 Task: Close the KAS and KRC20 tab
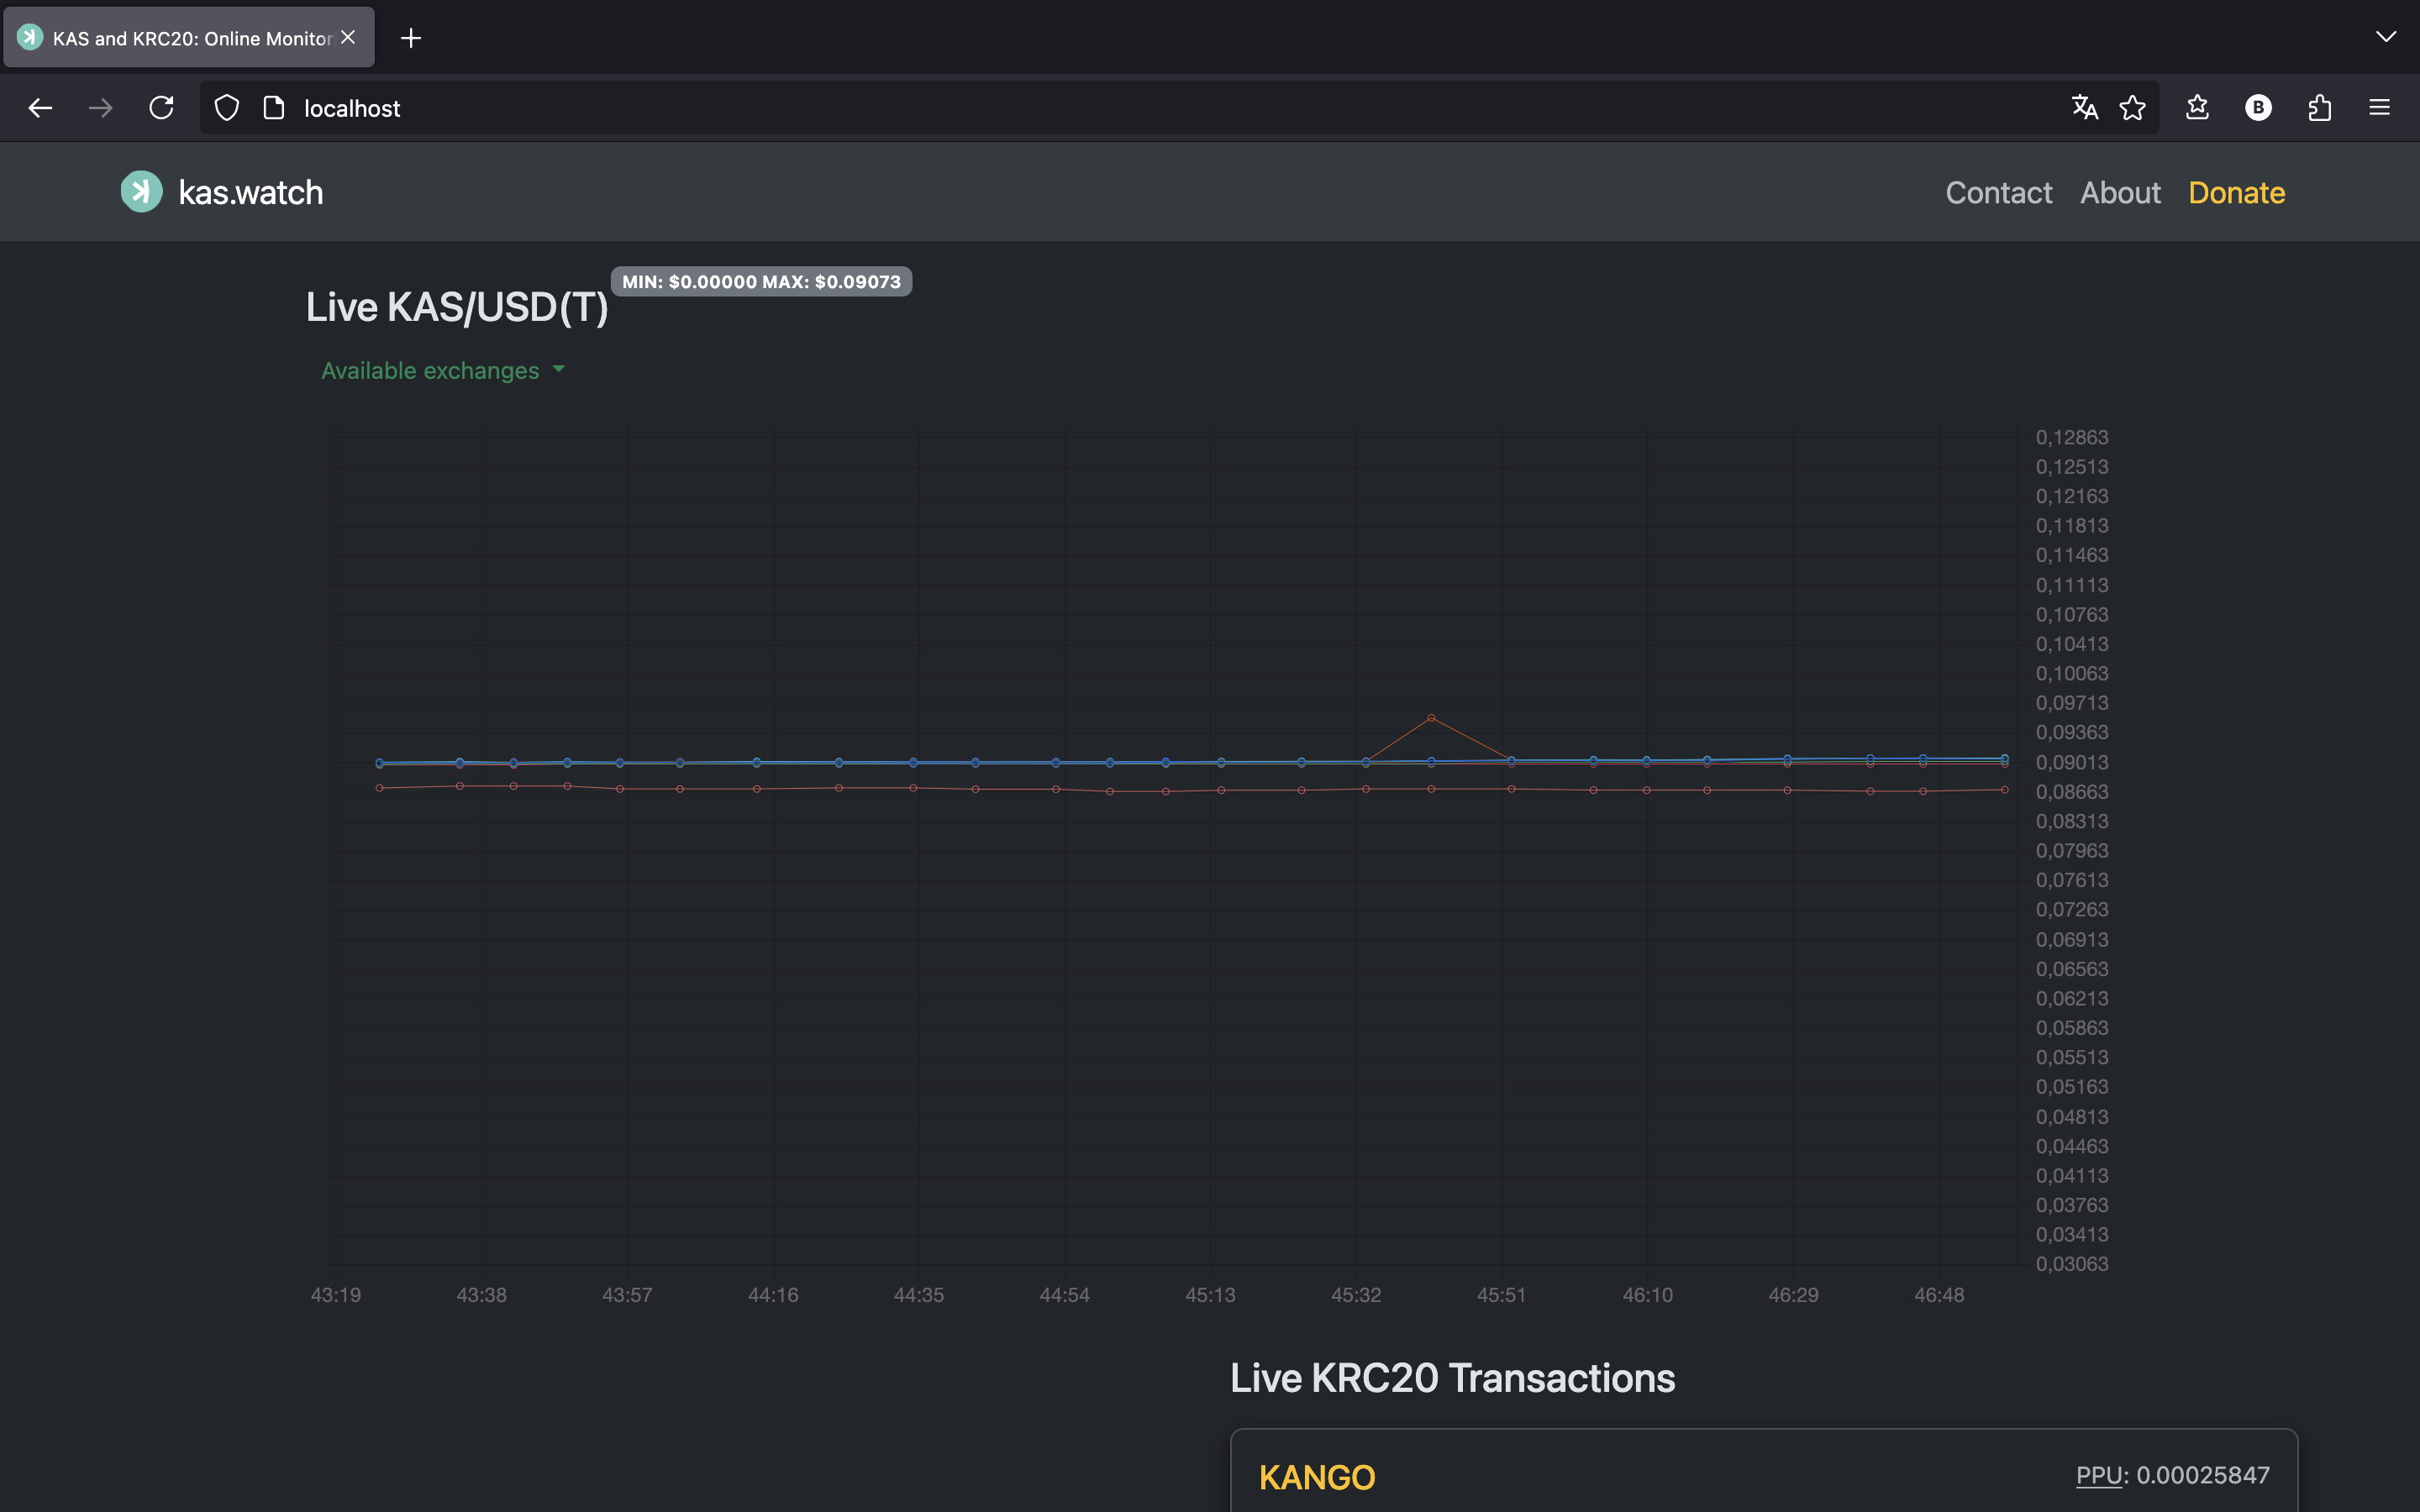click(348, 37)
